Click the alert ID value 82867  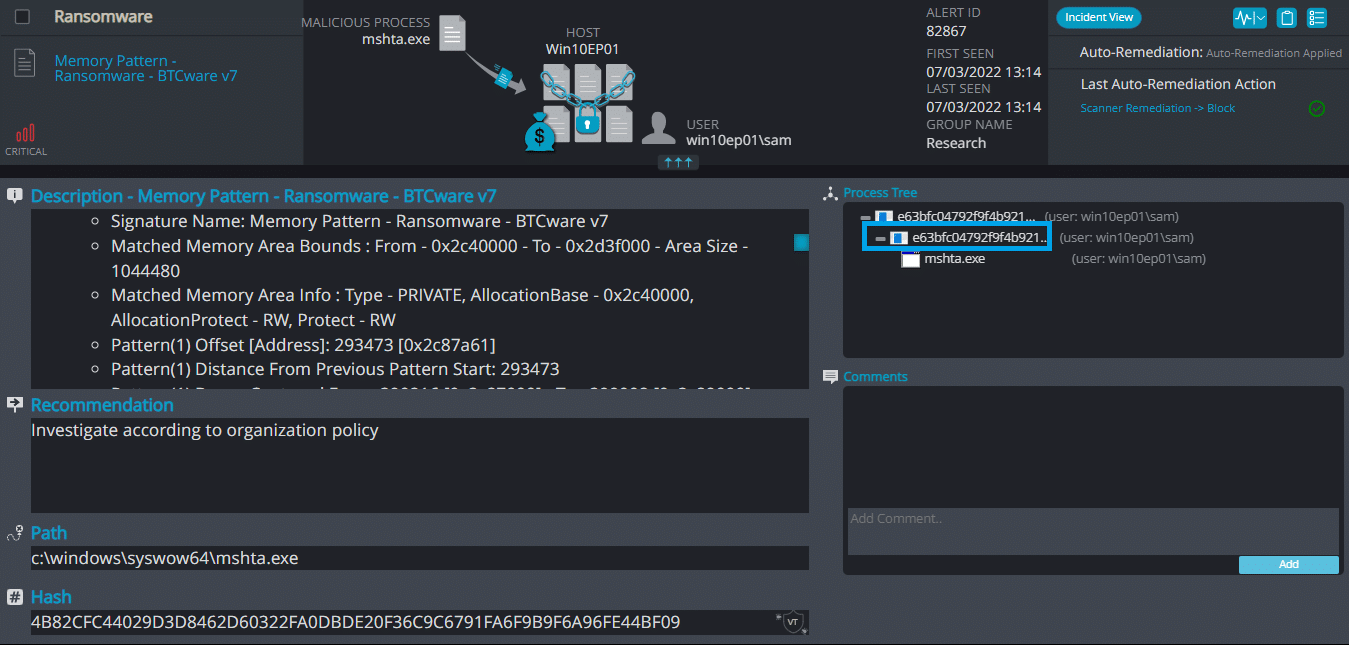pos(948,32)
